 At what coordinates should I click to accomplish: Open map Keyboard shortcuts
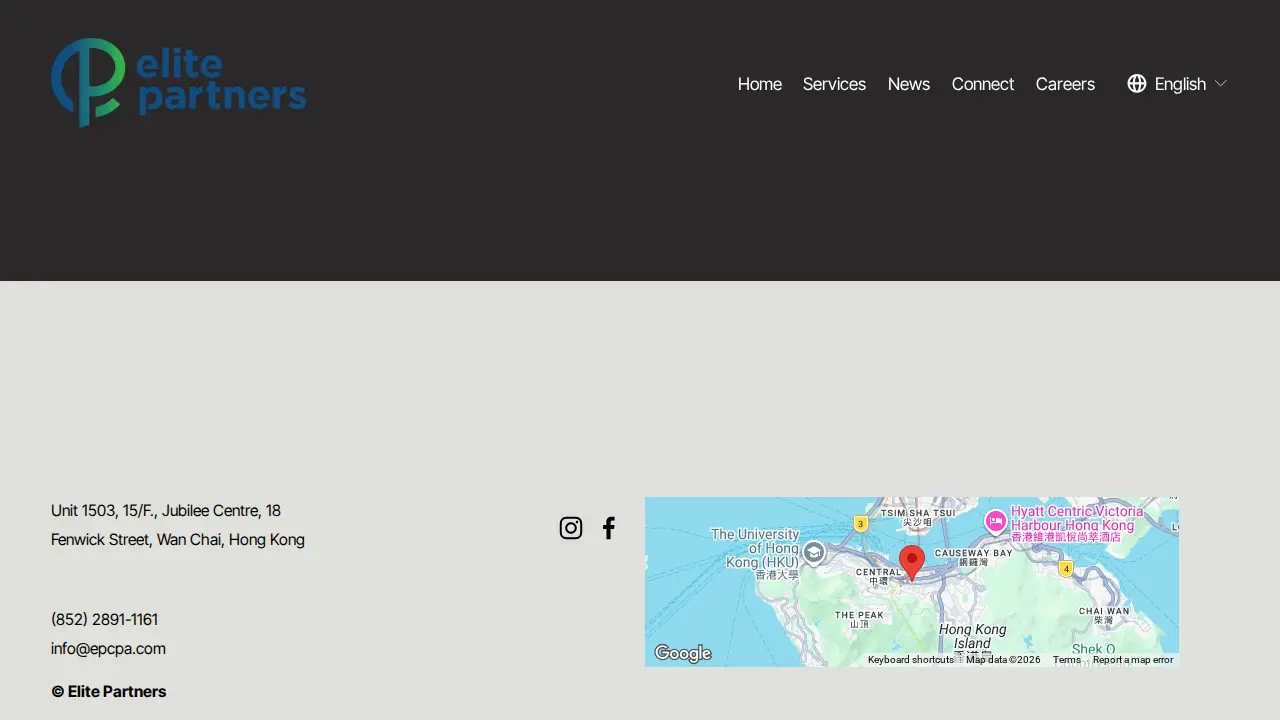click(x=910, y=660)
